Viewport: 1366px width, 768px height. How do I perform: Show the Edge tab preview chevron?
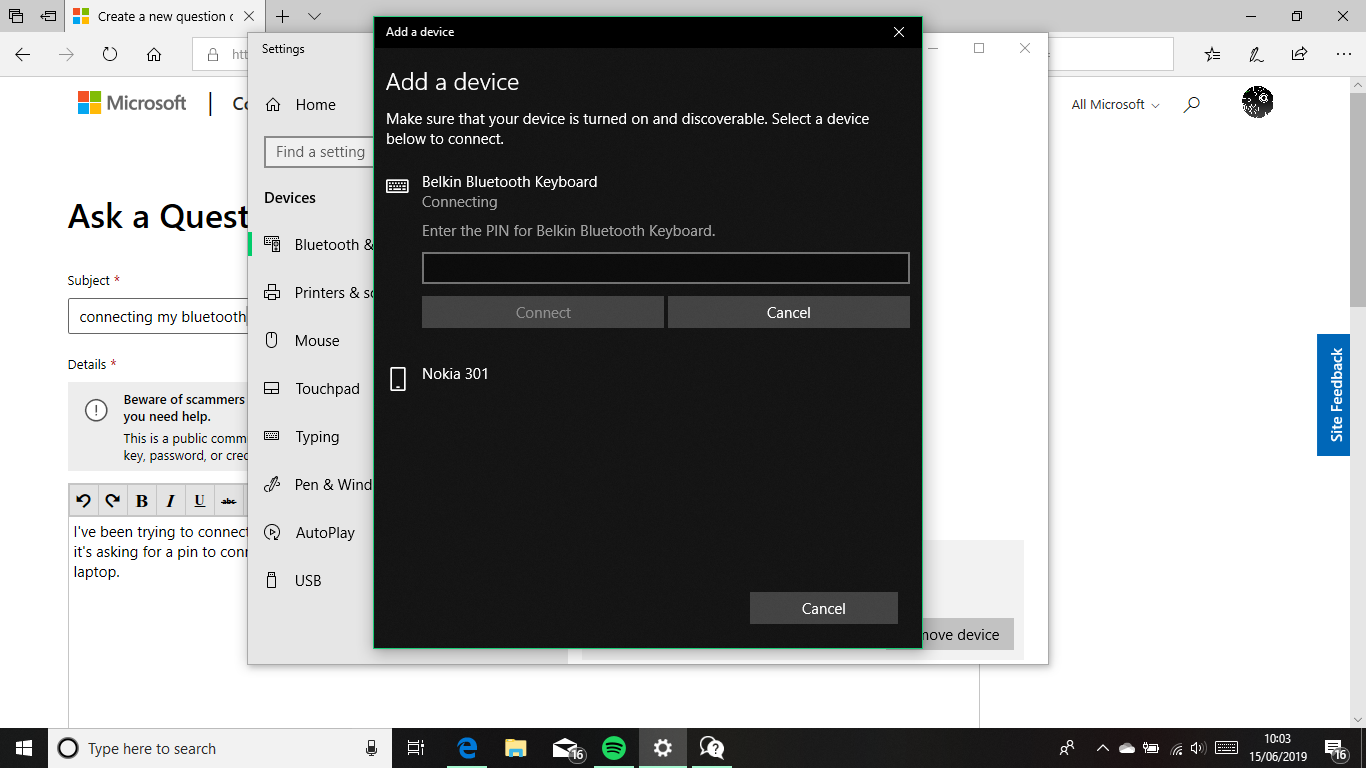[x=314, y=16]
